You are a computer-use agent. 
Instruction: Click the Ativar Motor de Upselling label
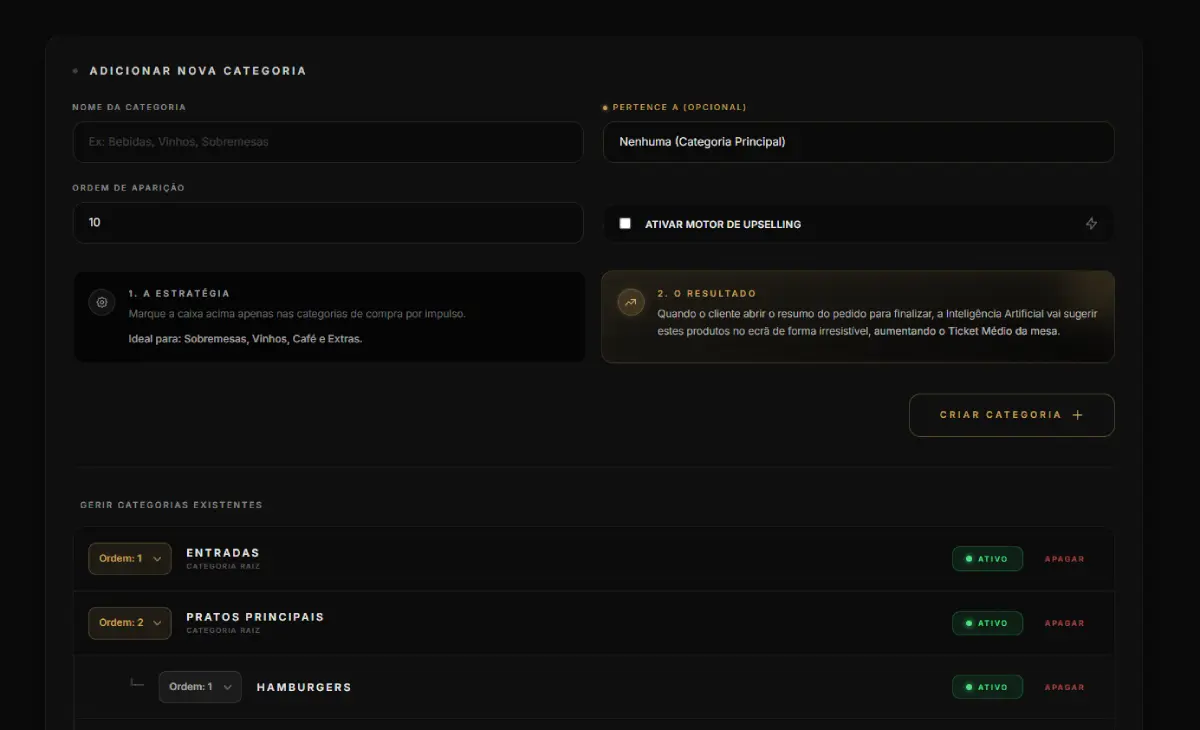723,224
